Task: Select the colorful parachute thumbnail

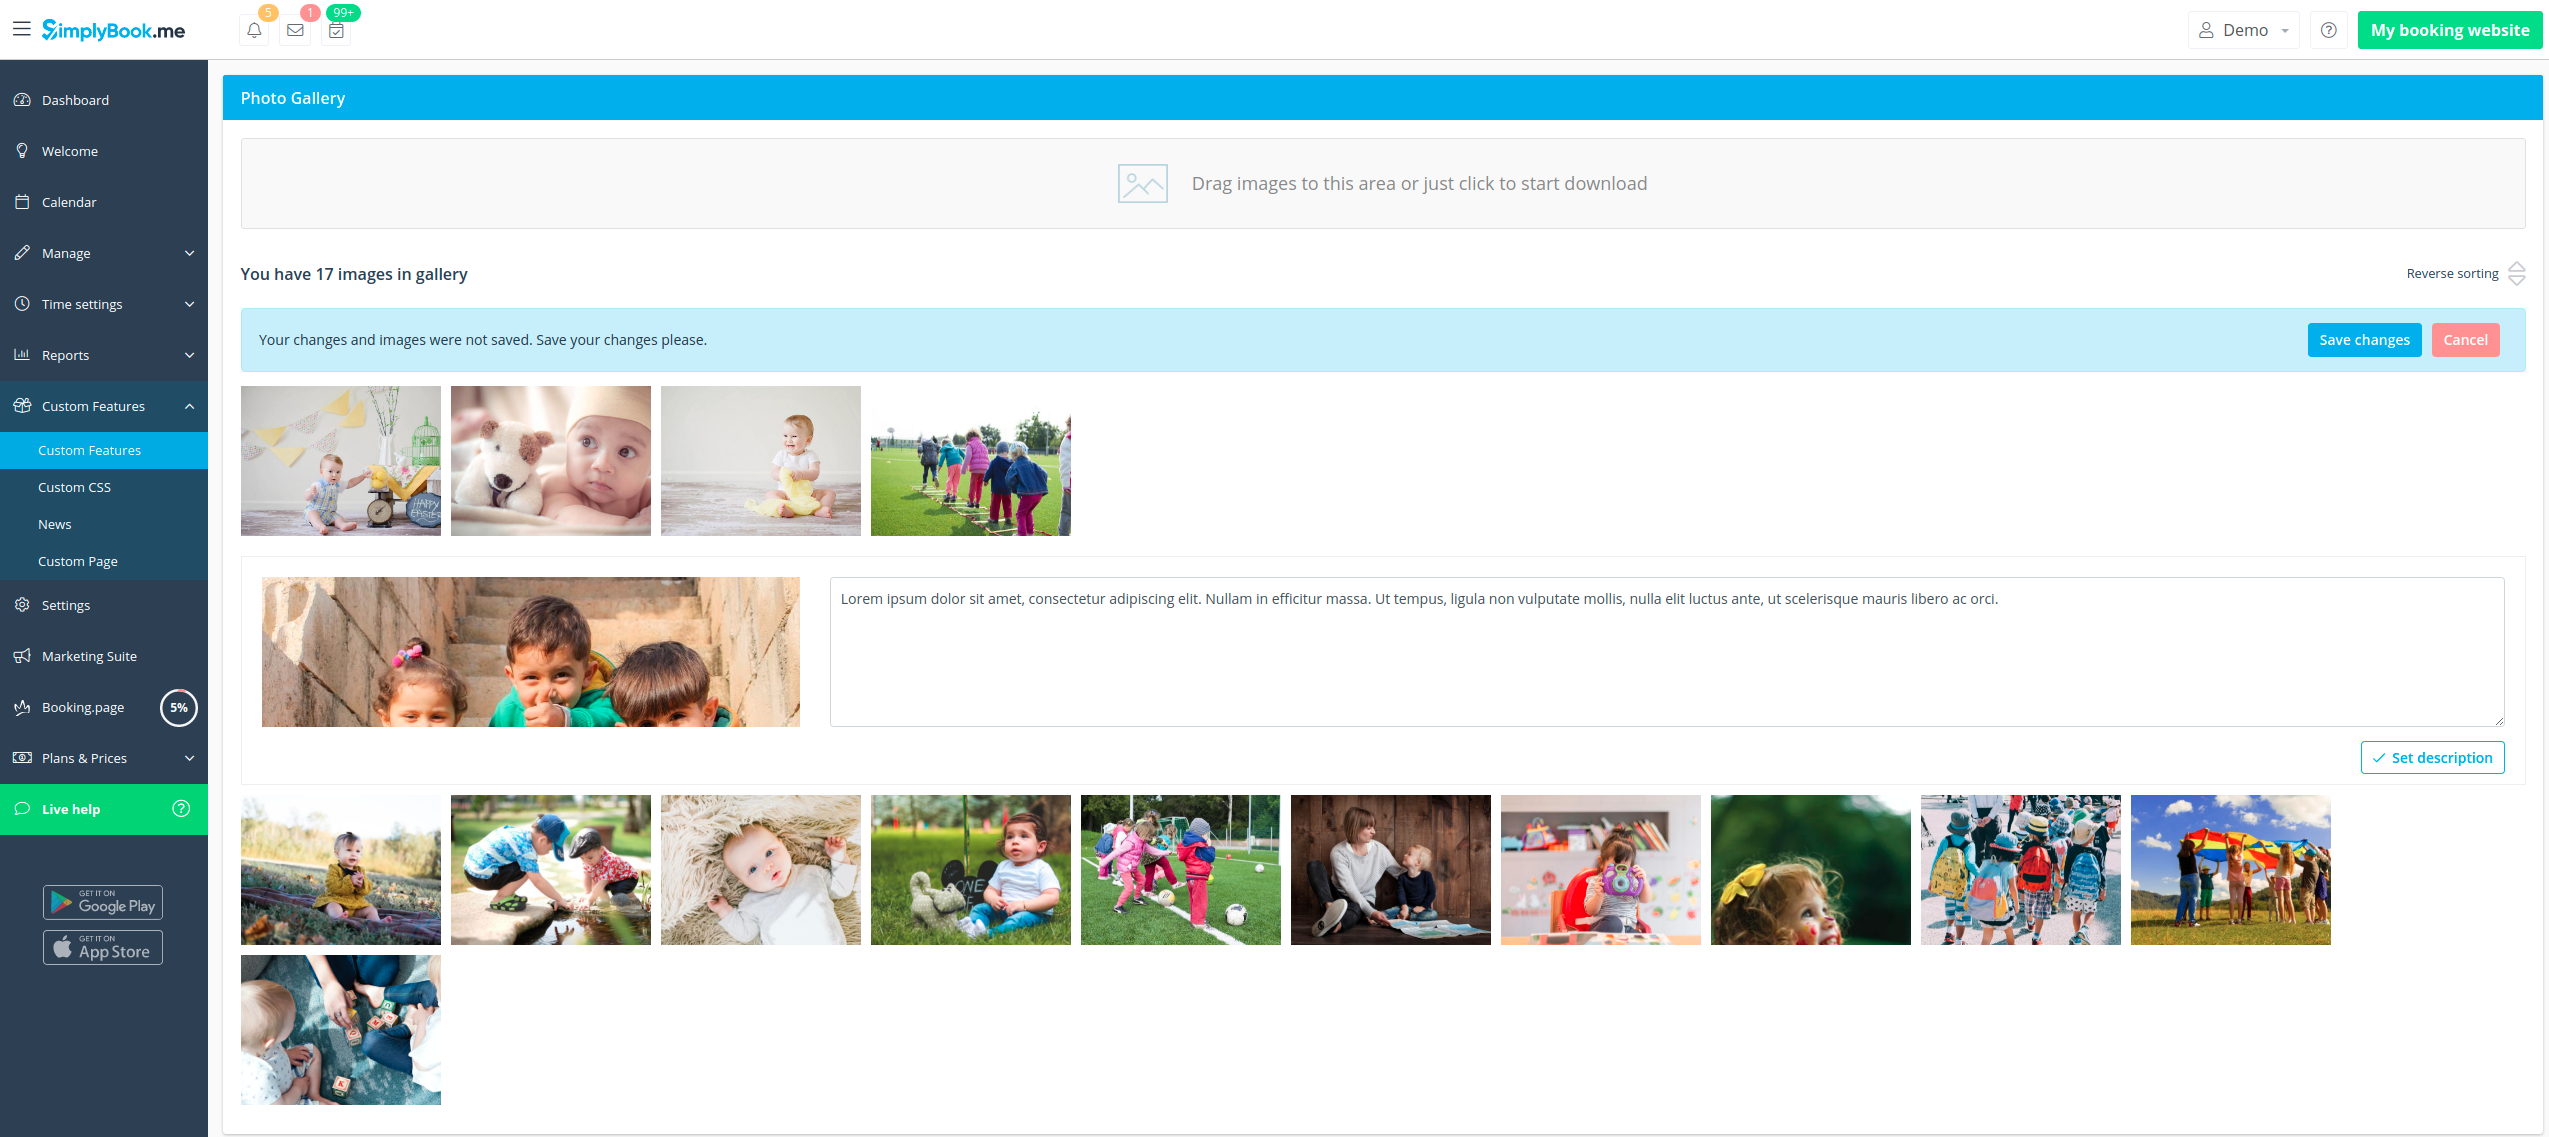Action: pos(2230,870)
